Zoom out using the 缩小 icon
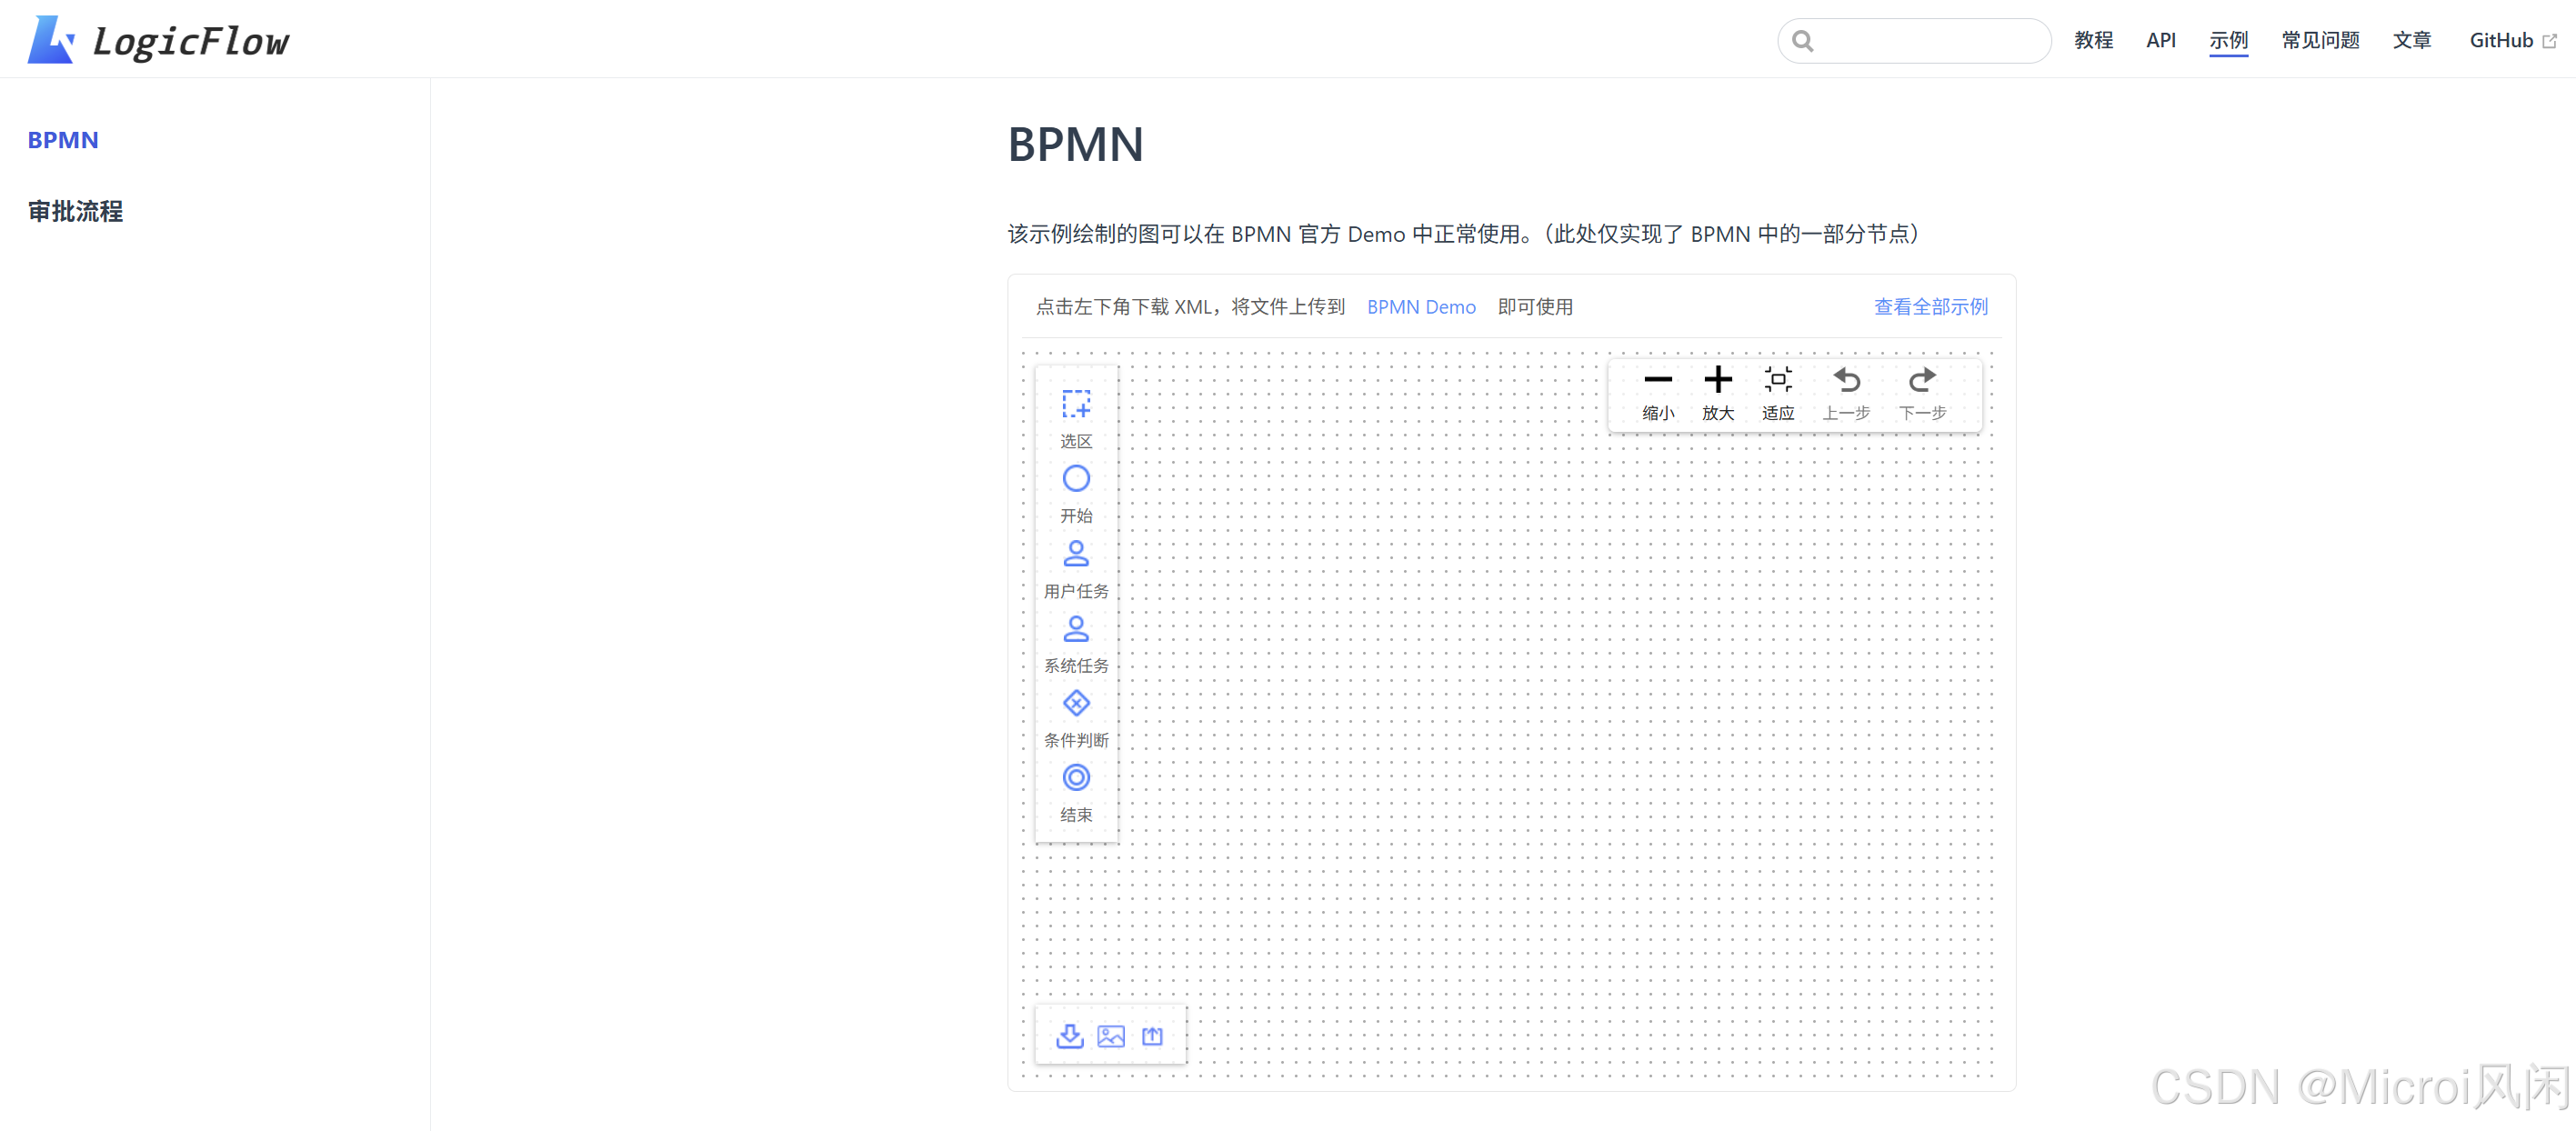Viewport: 2576px width, 1131px height. pyautogui.click(x=1658, y=380)
